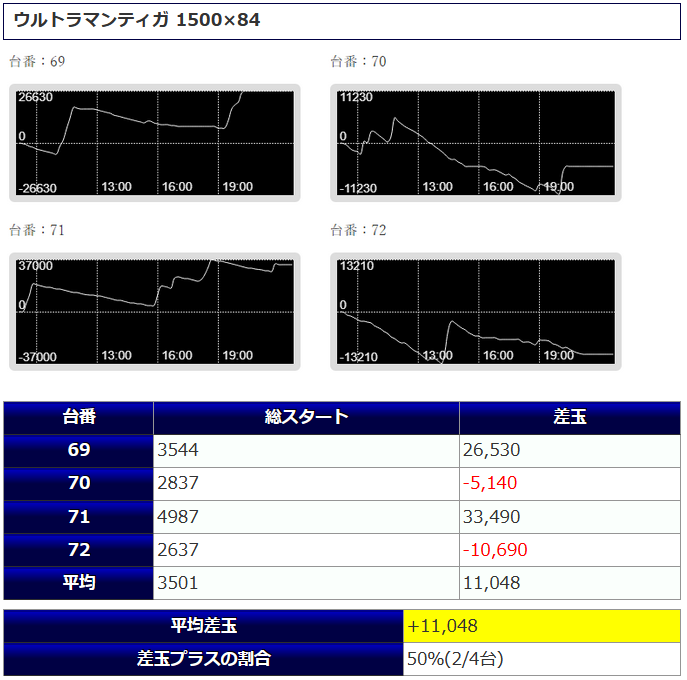This screenshot has height=680, width=687.
Task: Click the 台番：71 label above graph
Action: (37, 230)
